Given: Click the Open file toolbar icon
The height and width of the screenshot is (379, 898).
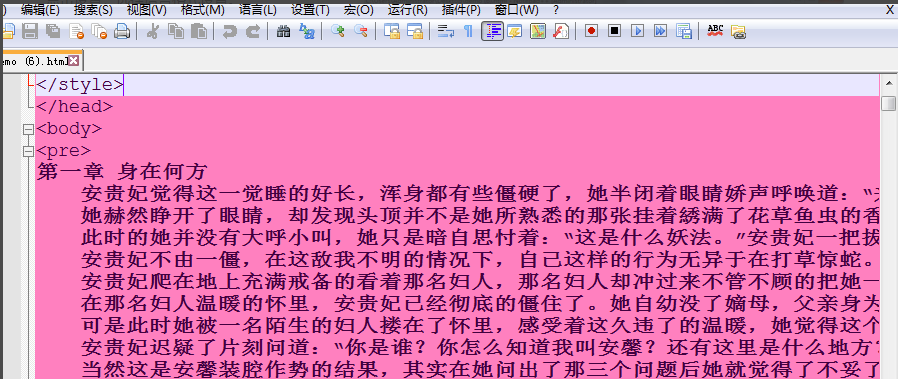Looking at the screenshot, I should [x=8, y=31].
